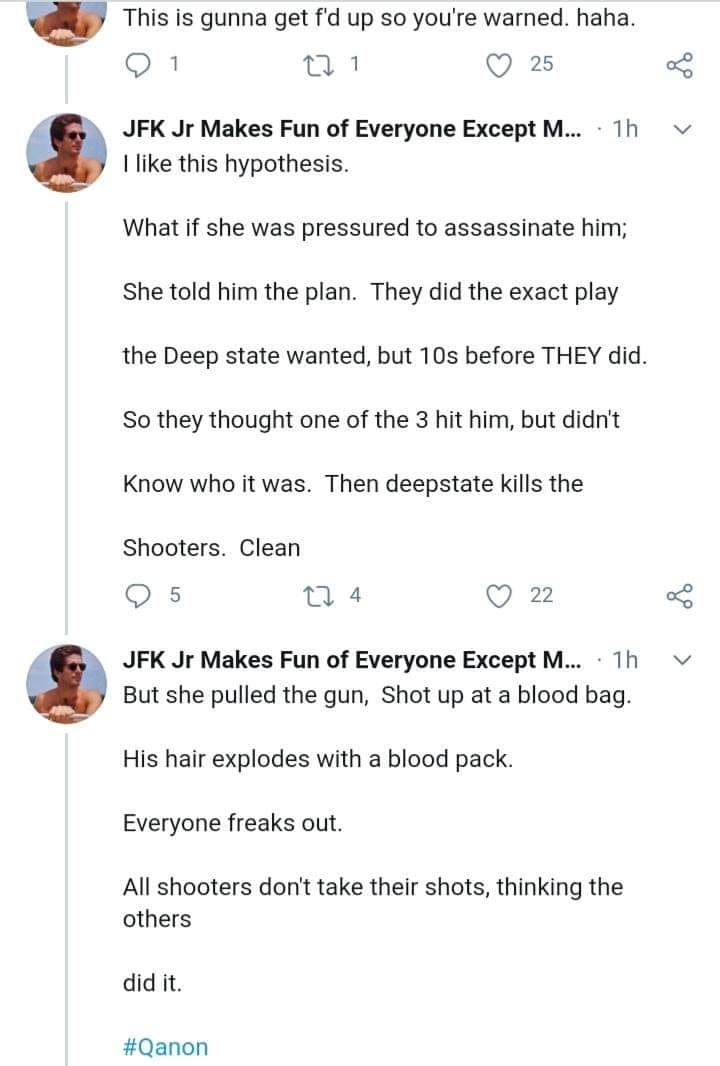Open the #Qanon hashtag
The image size is (720, 1066).
point(166,1047)
